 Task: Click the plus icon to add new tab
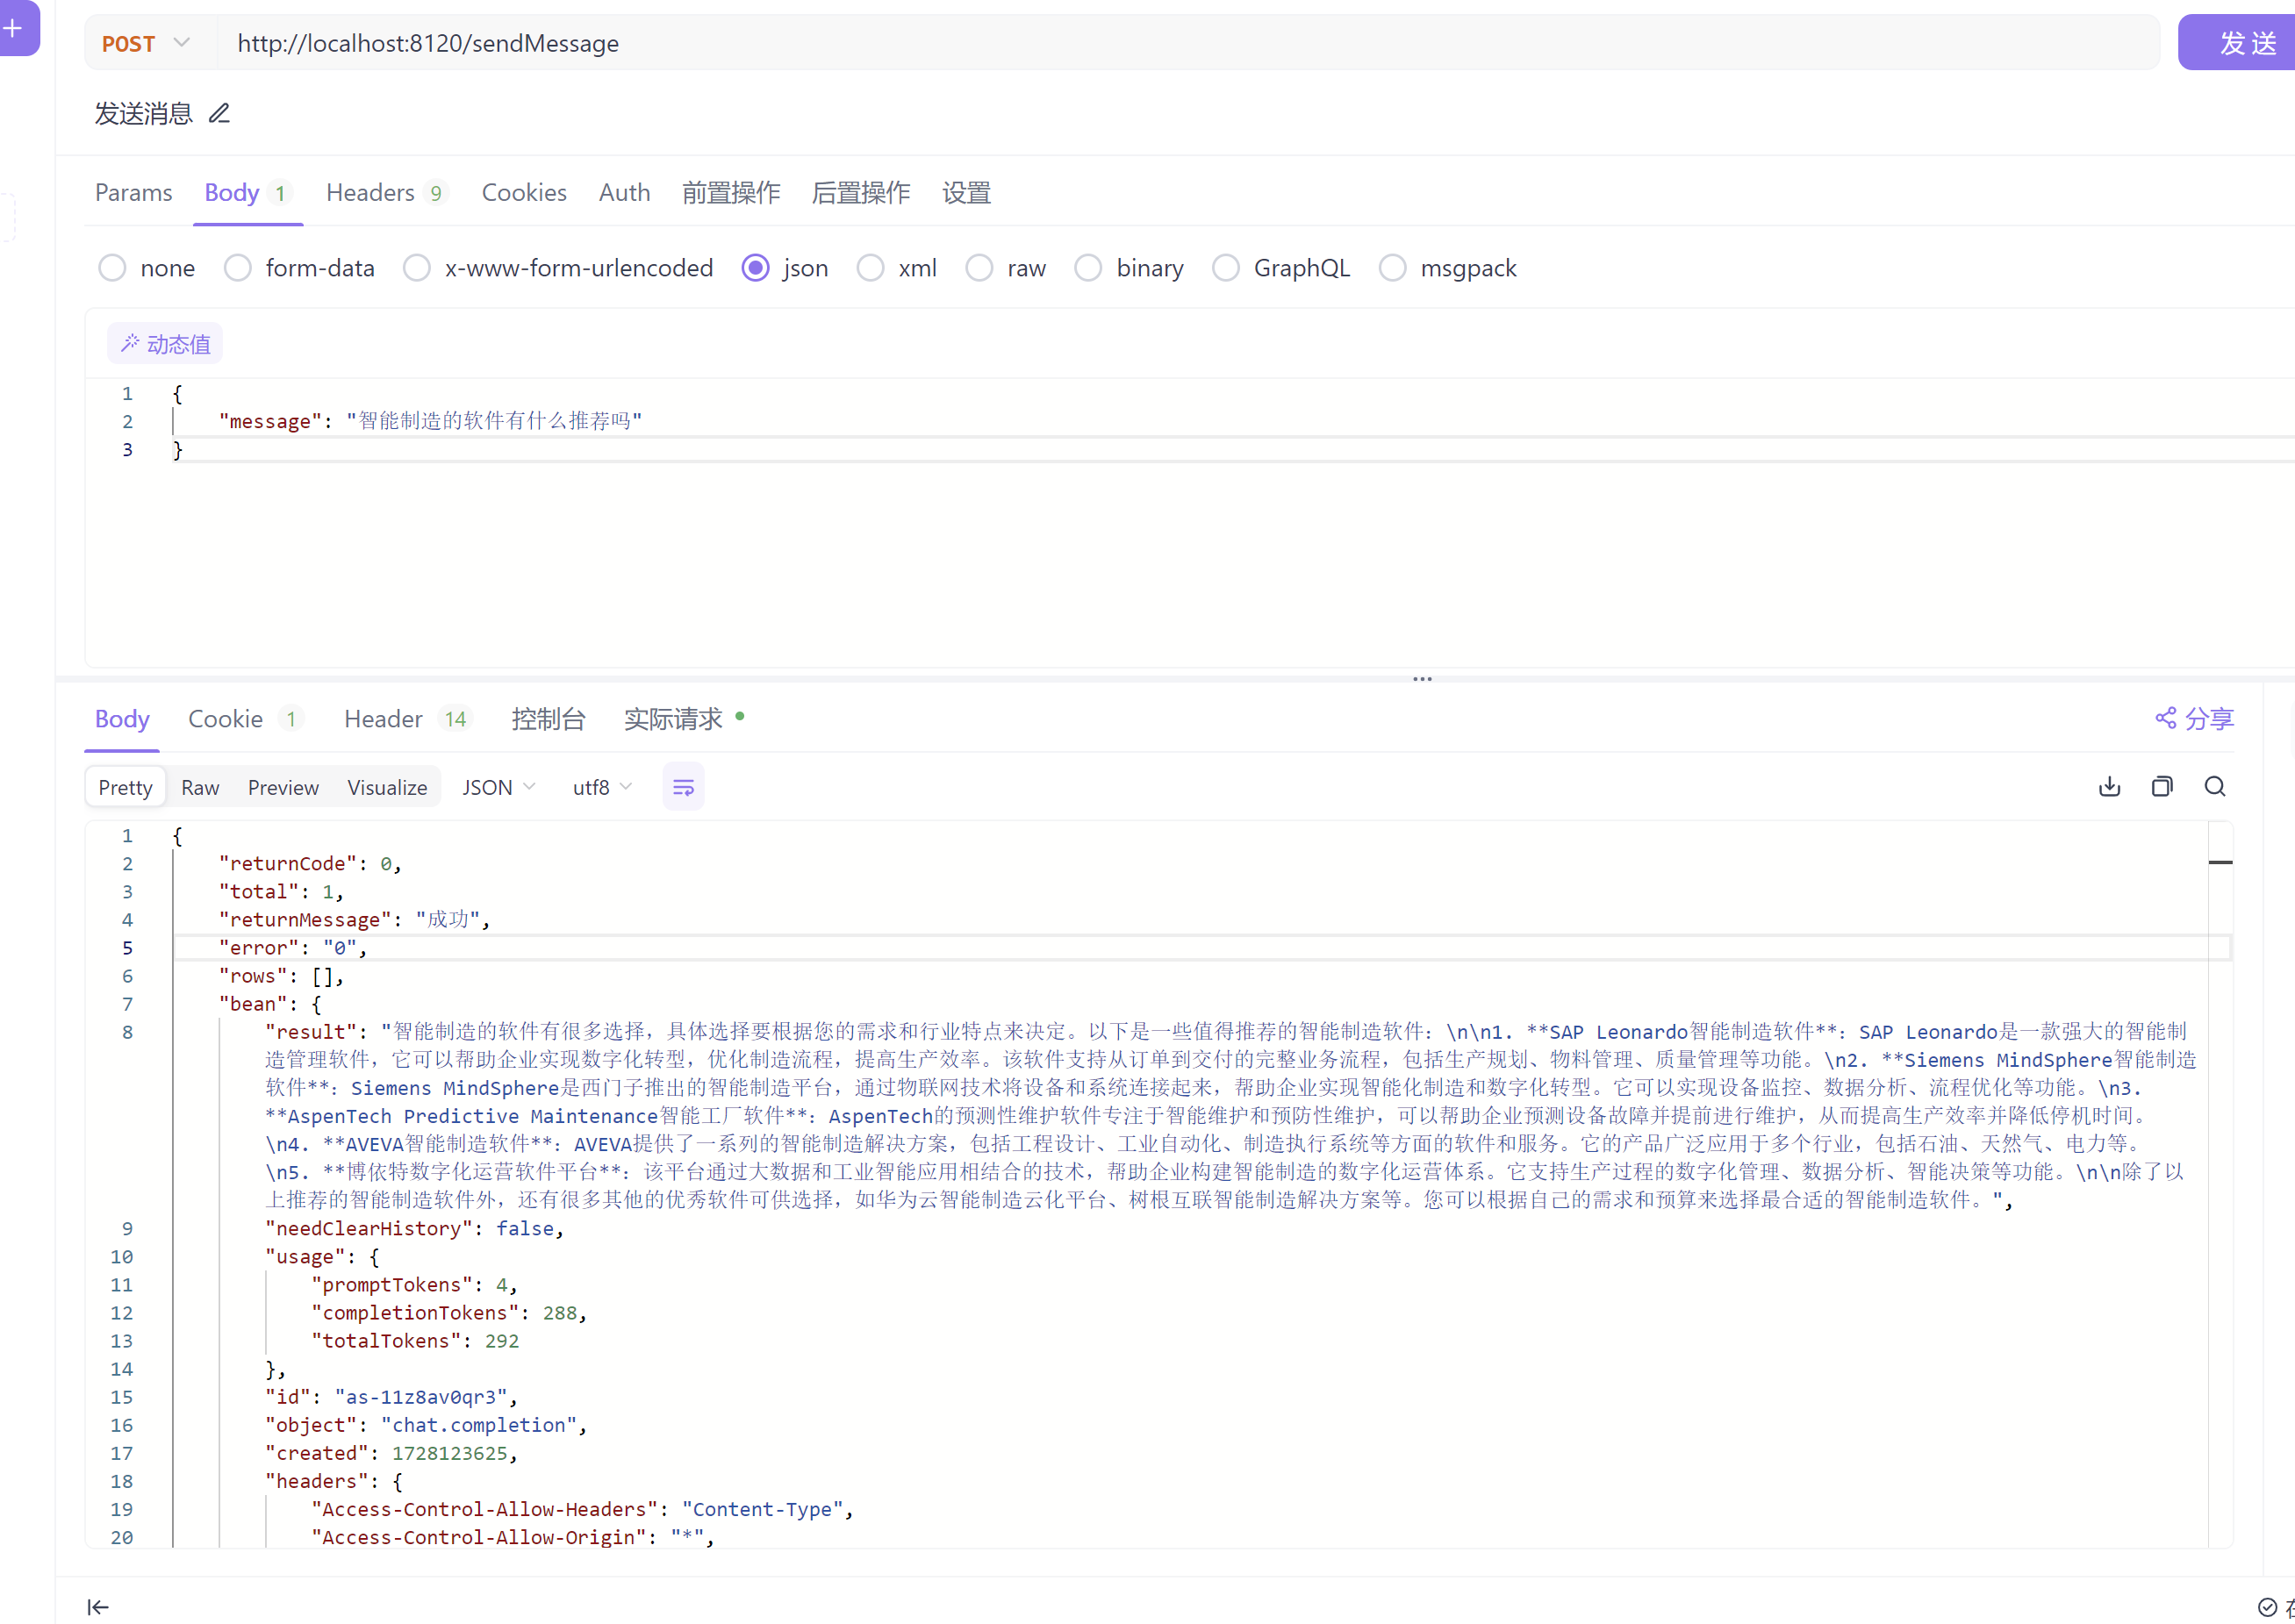(14, 28)
